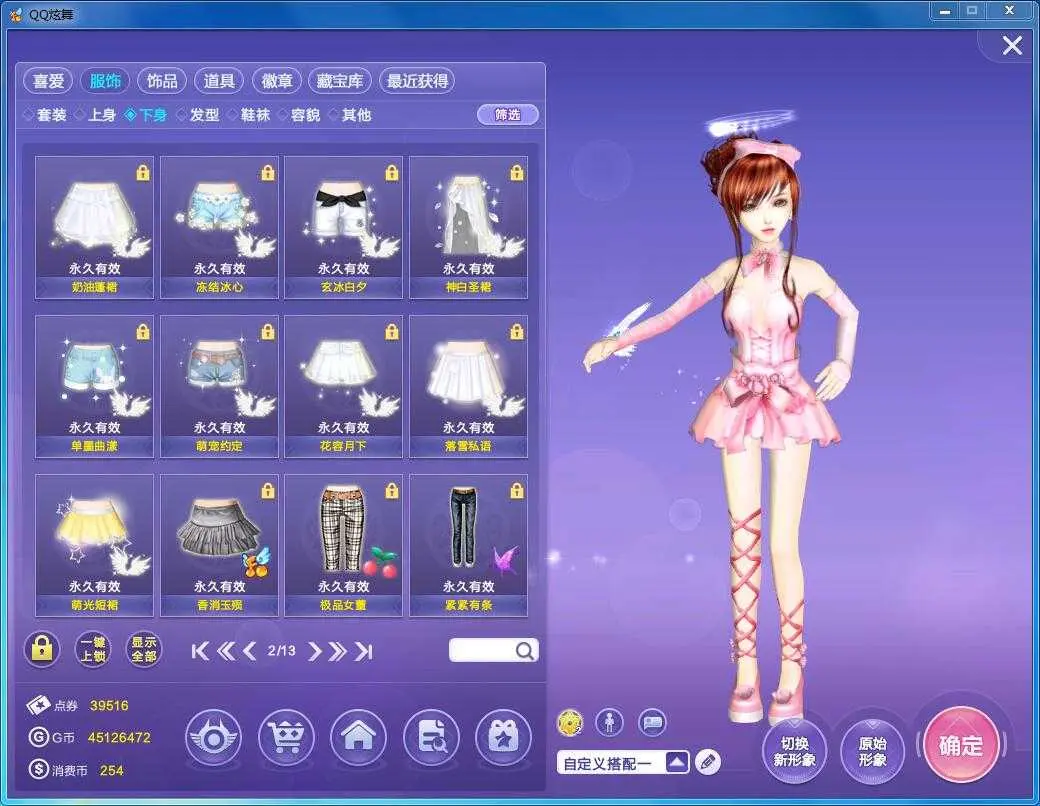Select the 萌光短裙 yellow skirt item
The image size is (1040, 806).
(94, 545)
